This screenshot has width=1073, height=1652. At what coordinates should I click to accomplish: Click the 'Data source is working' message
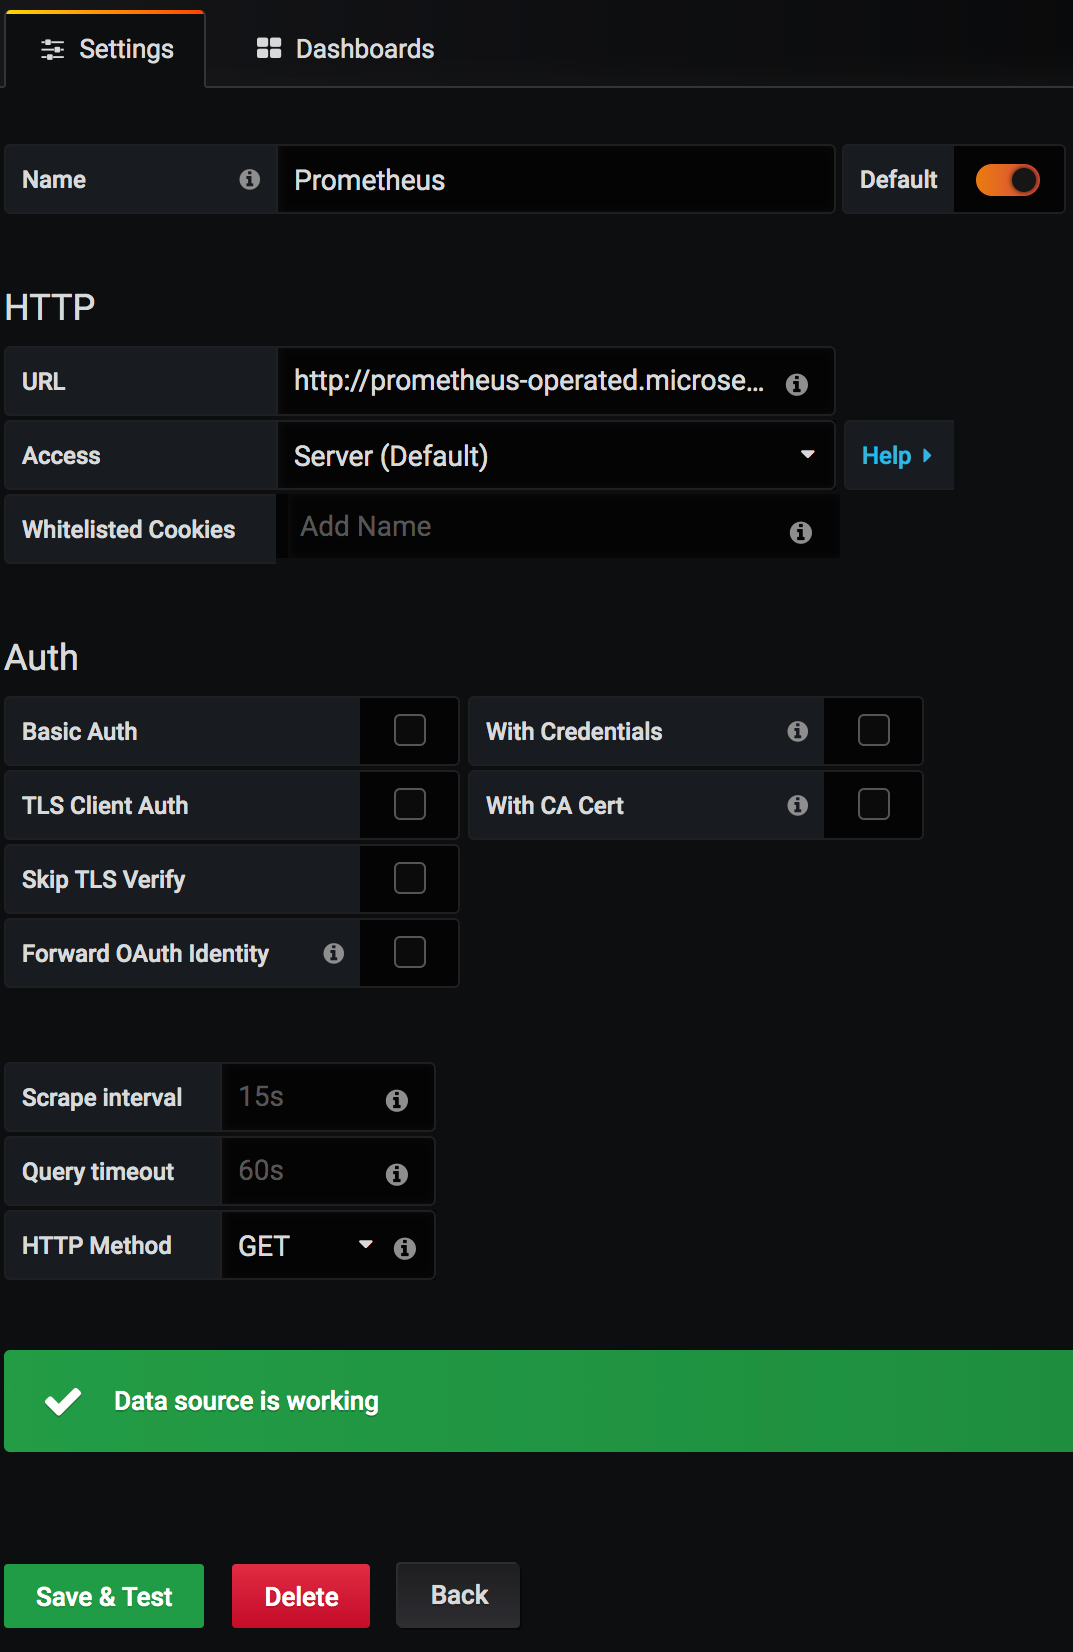[x=246, y=1401]
